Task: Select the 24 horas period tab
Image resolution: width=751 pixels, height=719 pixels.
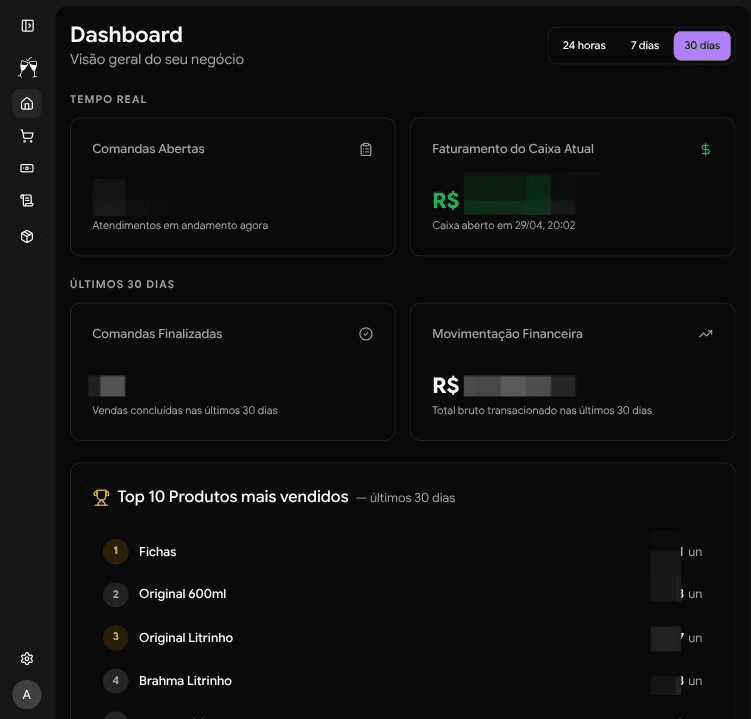Action: tap(584, 46)
